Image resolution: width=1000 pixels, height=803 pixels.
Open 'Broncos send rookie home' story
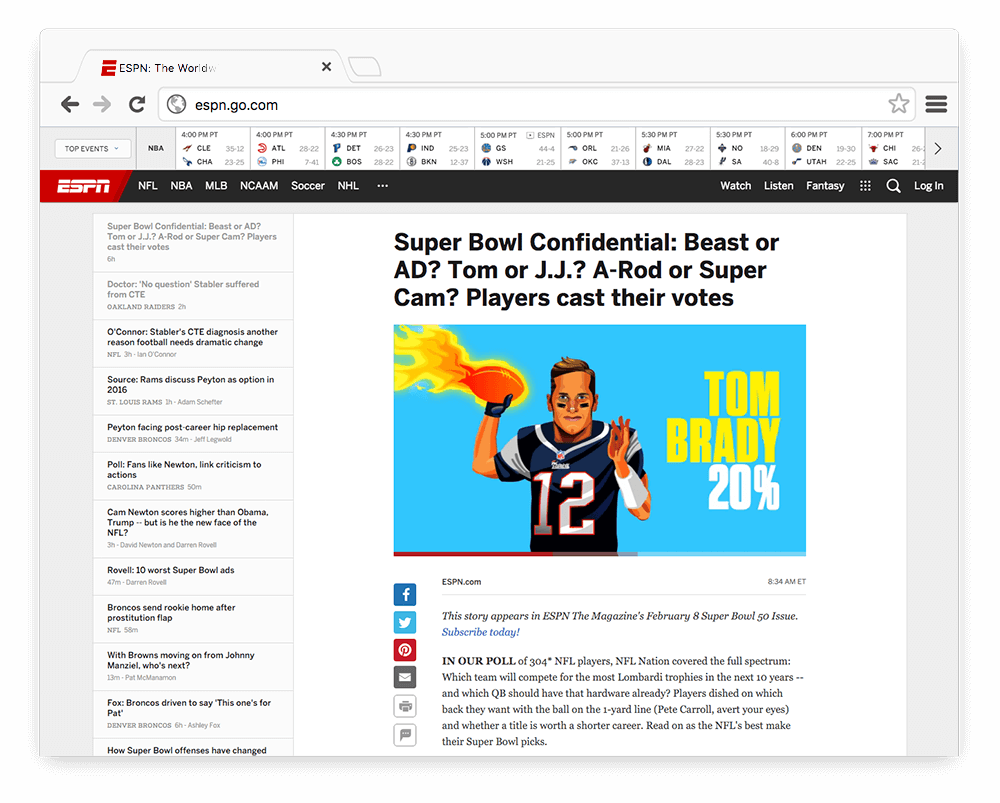193,619
